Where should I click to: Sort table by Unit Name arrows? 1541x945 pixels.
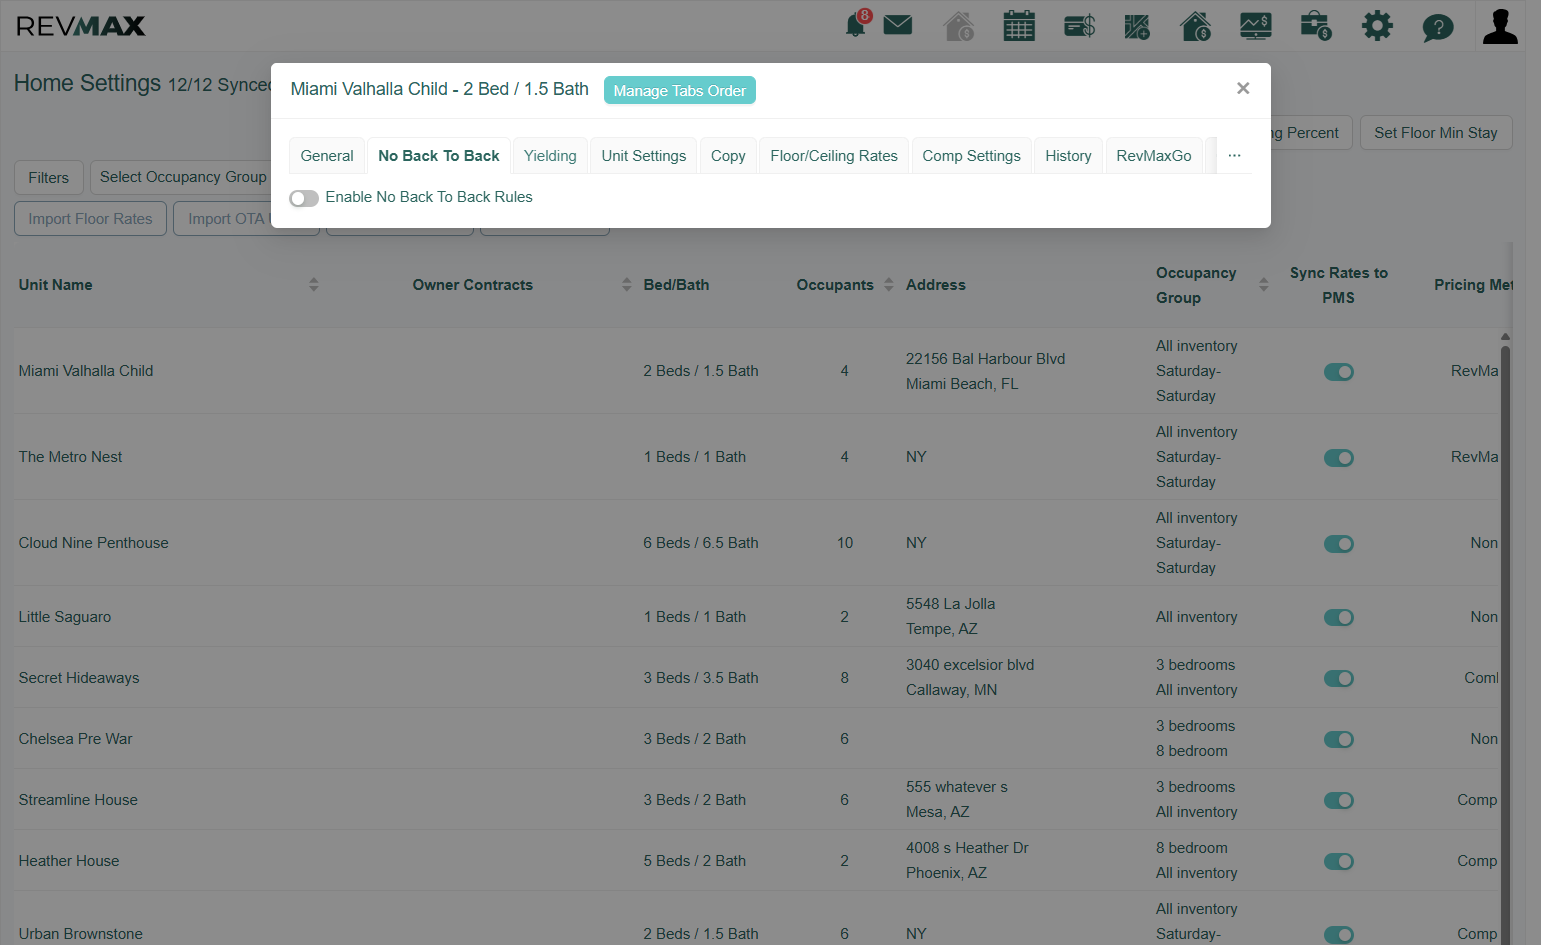point(314,285)
